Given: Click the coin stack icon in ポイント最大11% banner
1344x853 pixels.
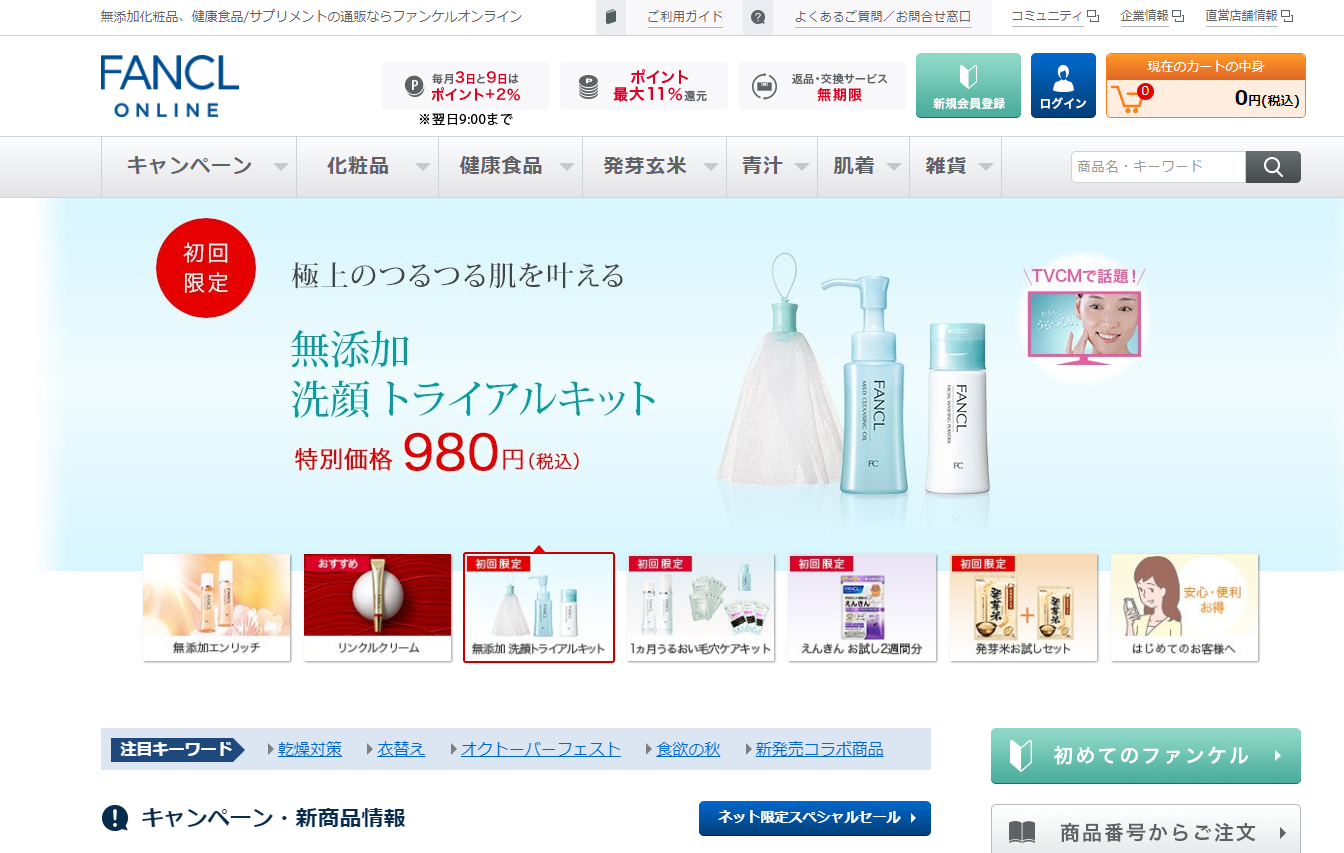Looking at the screenshot, I should 589,86.
